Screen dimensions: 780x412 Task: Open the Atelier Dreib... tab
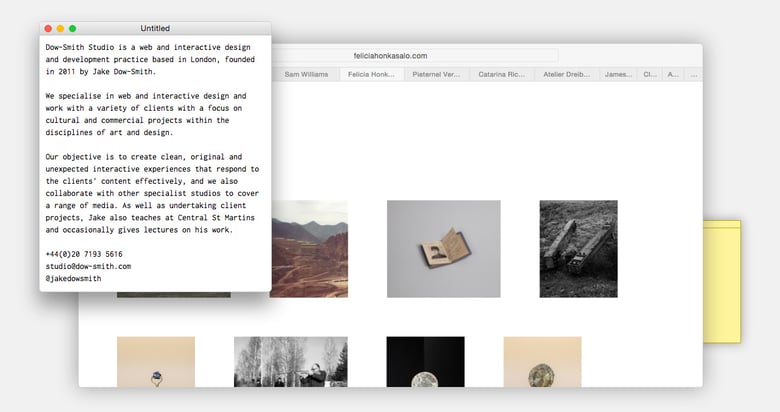[x=567, y=74]
